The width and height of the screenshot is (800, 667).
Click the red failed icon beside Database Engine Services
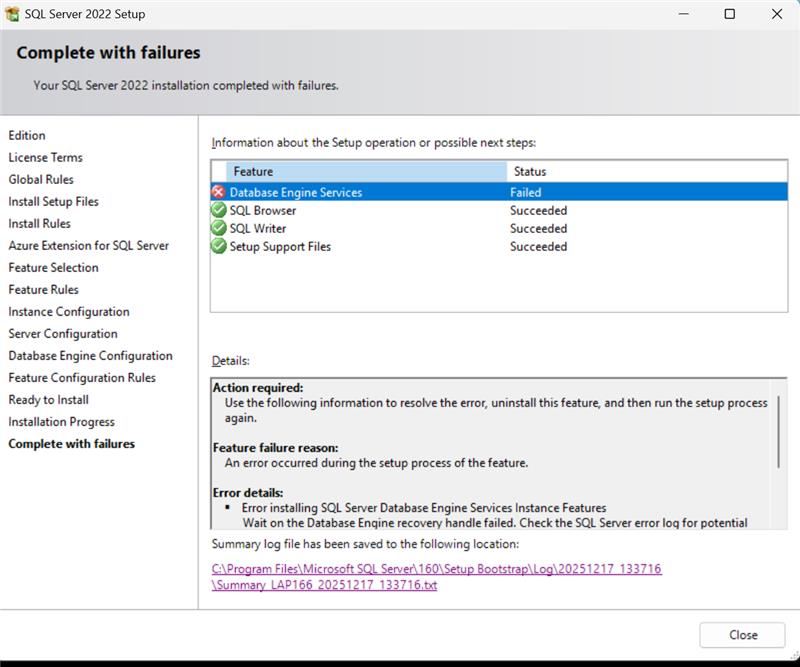pos(218,192)
